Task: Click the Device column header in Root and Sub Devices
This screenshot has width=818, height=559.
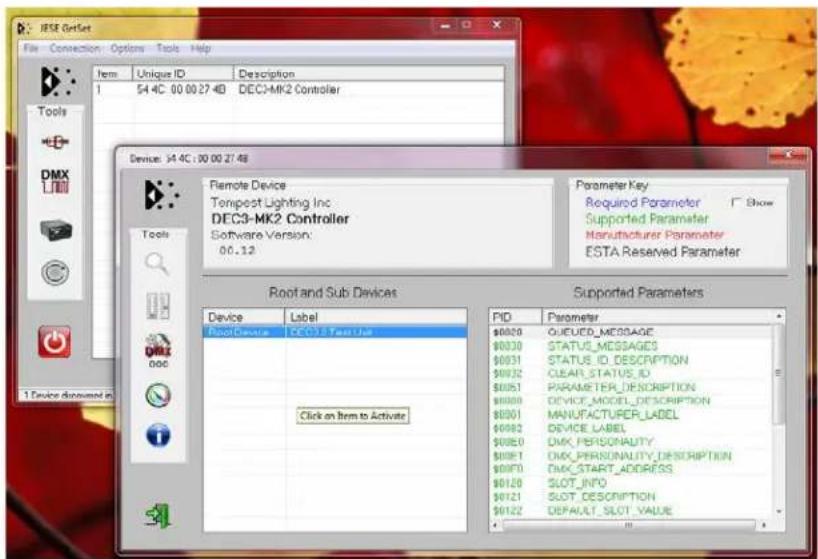Action: pyautogui.click(x=244, y=317)
